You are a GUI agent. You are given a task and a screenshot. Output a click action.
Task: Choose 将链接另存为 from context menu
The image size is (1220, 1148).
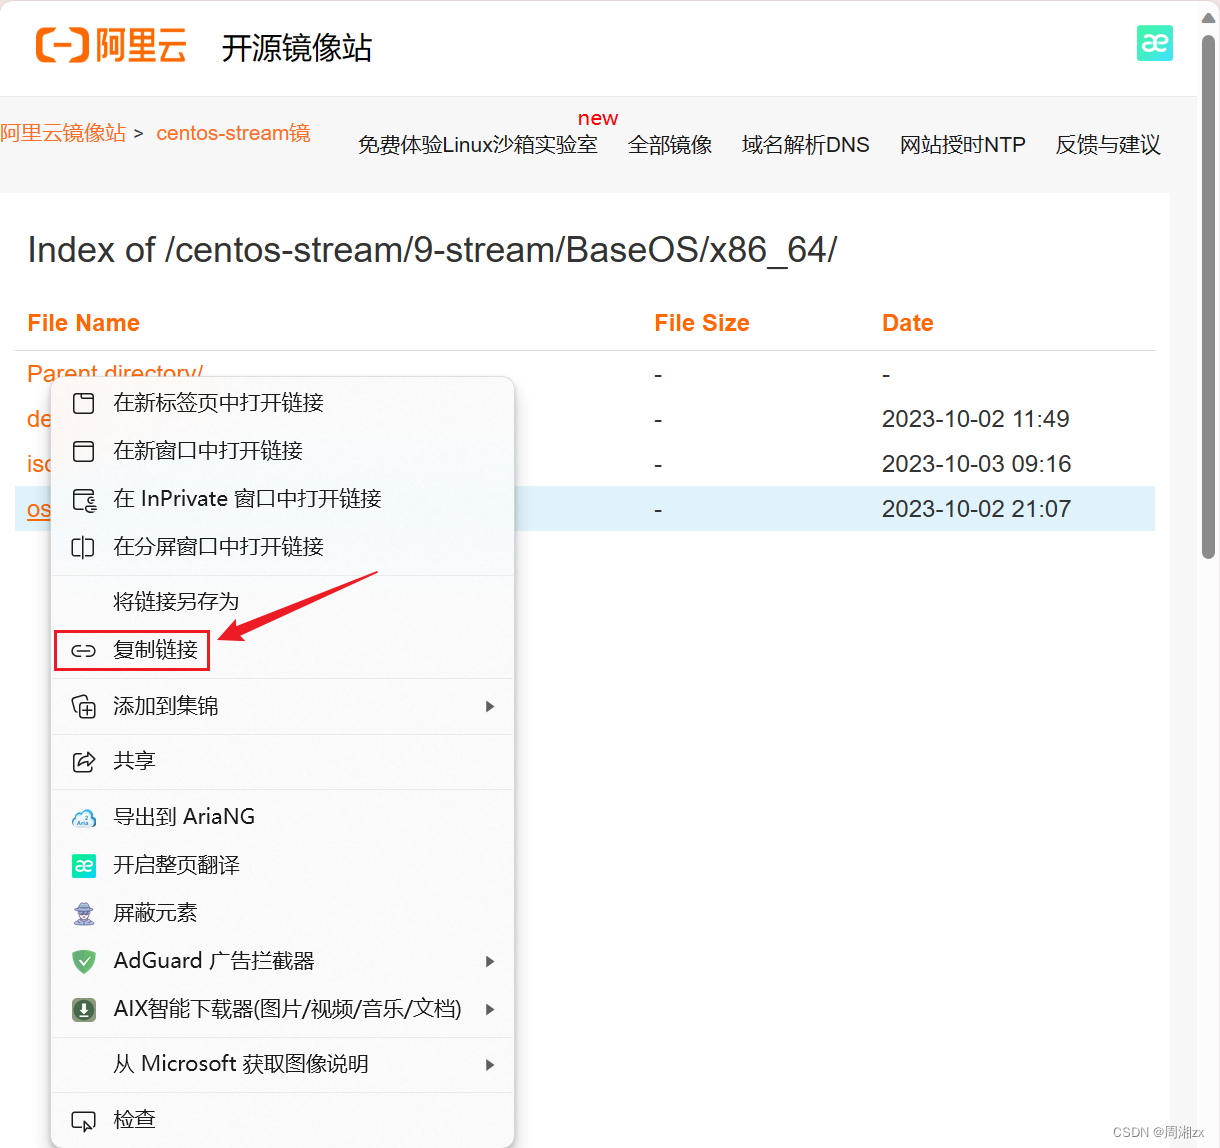[x=282, y=602]
